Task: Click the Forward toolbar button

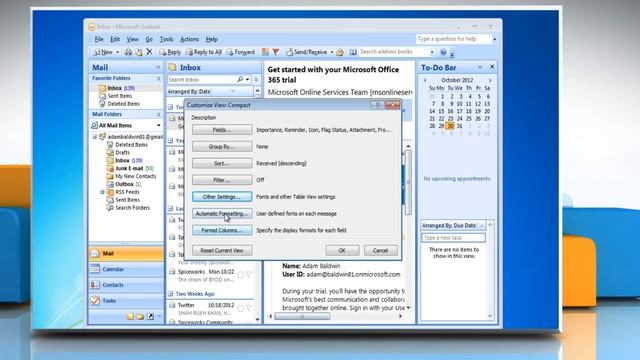Action: [240, 52]
